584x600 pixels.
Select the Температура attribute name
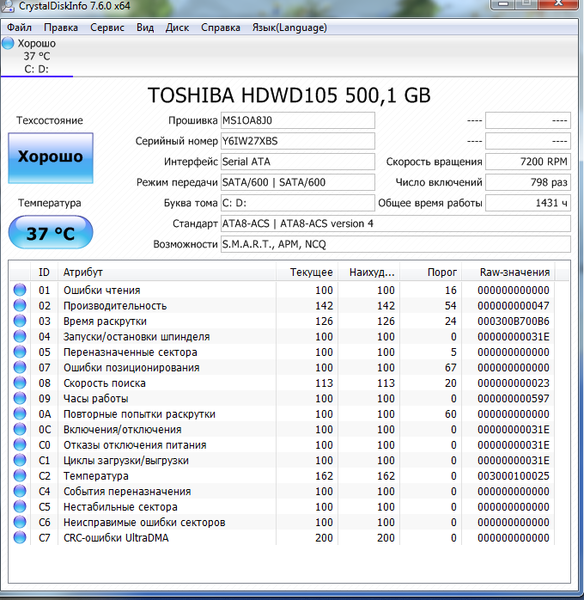(96, 476)
